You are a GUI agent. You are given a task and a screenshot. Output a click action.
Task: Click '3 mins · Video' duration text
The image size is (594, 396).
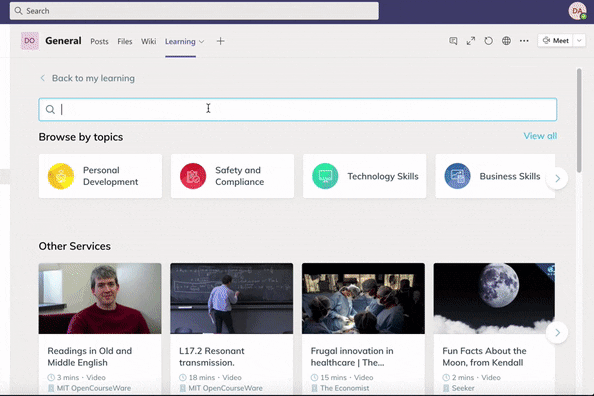(x=81, y=377)
